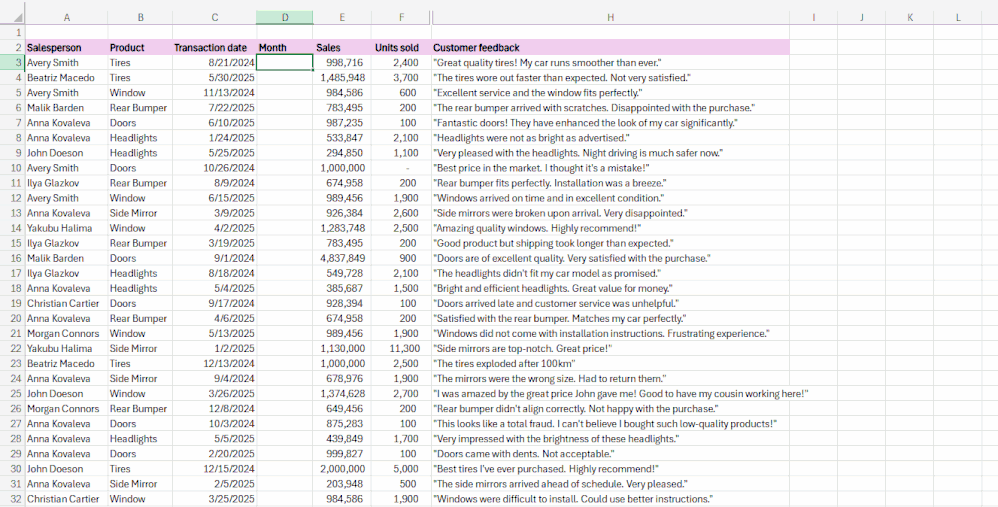The height and width of the screenshot is (507, 998).
Task: Click the Sales header cell
Action: pyautogui.click(x=342, y=48)
